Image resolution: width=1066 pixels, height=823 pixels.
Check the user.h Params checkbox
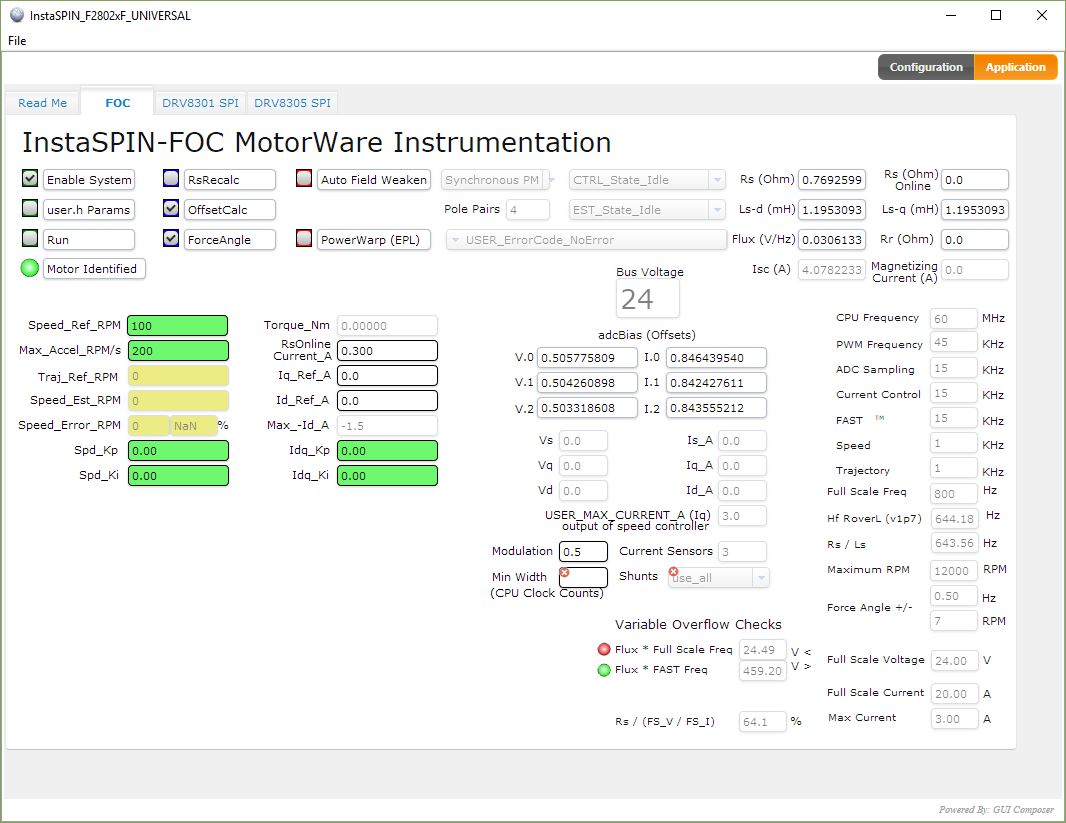(30, 208)
